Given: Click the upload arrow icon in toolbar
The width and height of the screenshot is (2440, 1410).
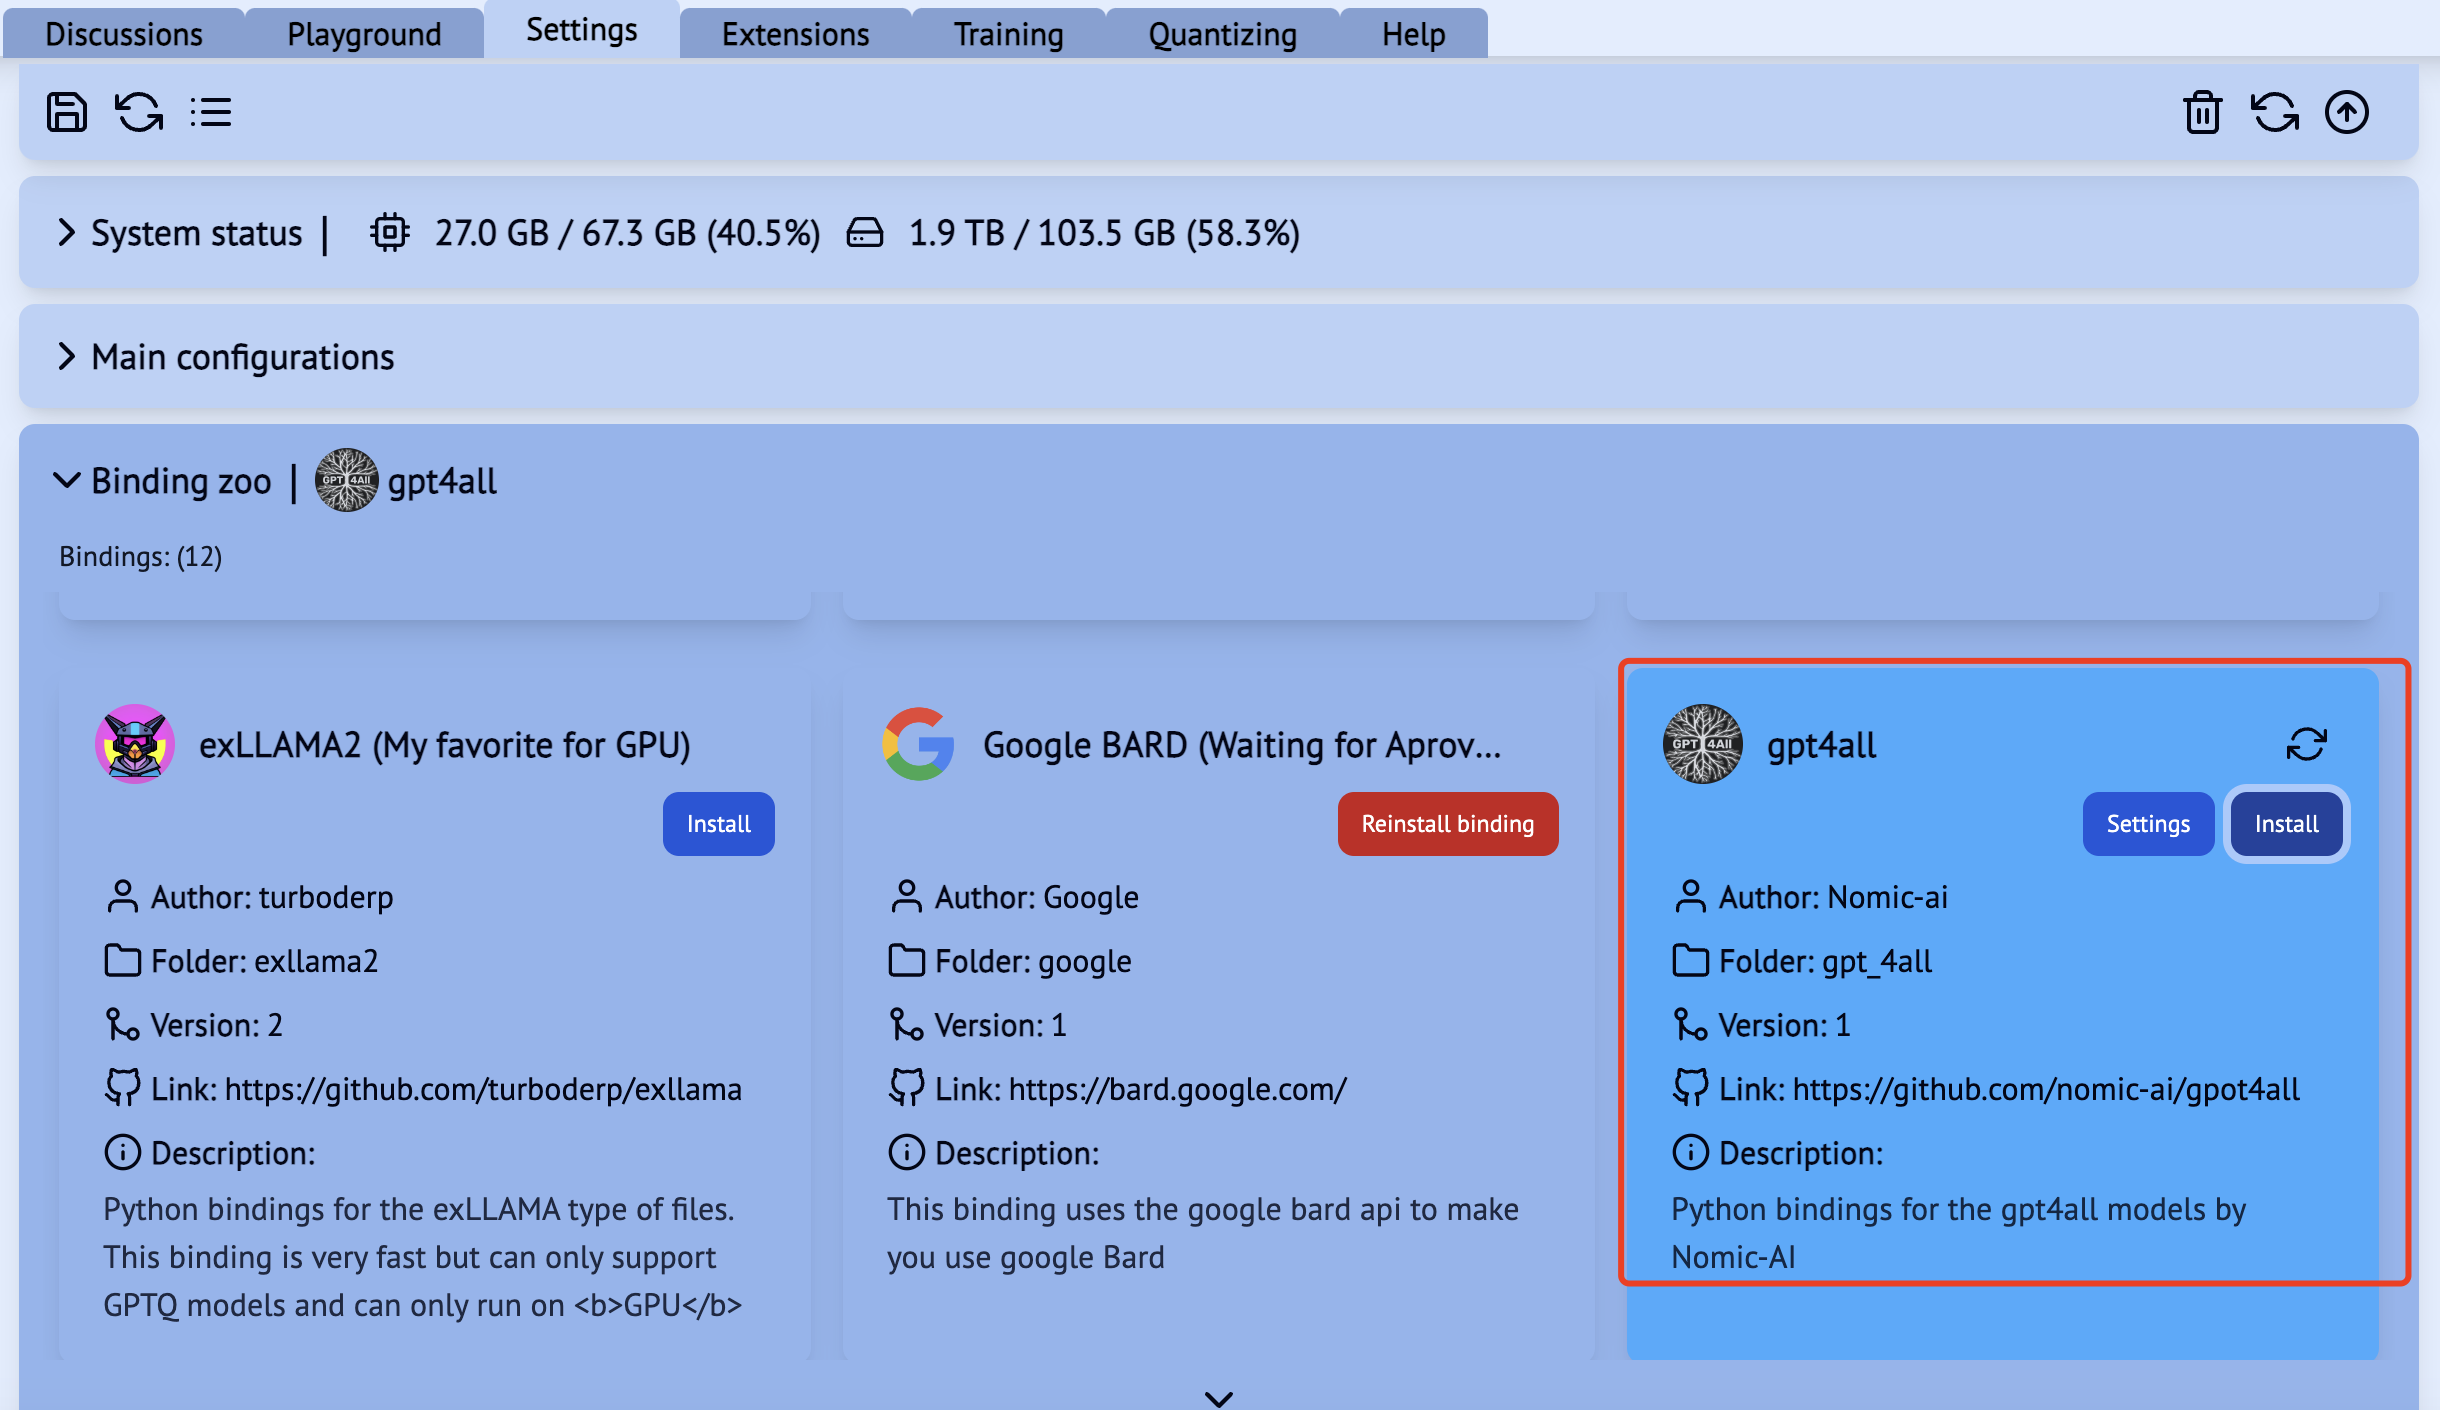Looking at the screenshot, I should tap(2347, 112).
